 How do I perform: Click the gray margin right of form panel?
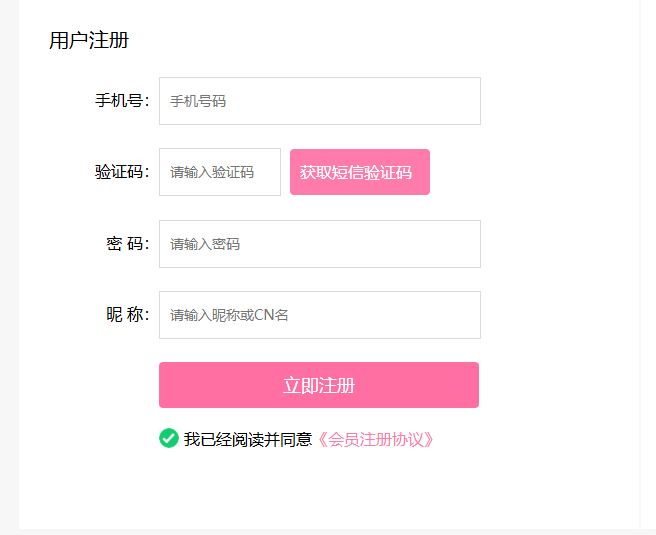[648, 268]
